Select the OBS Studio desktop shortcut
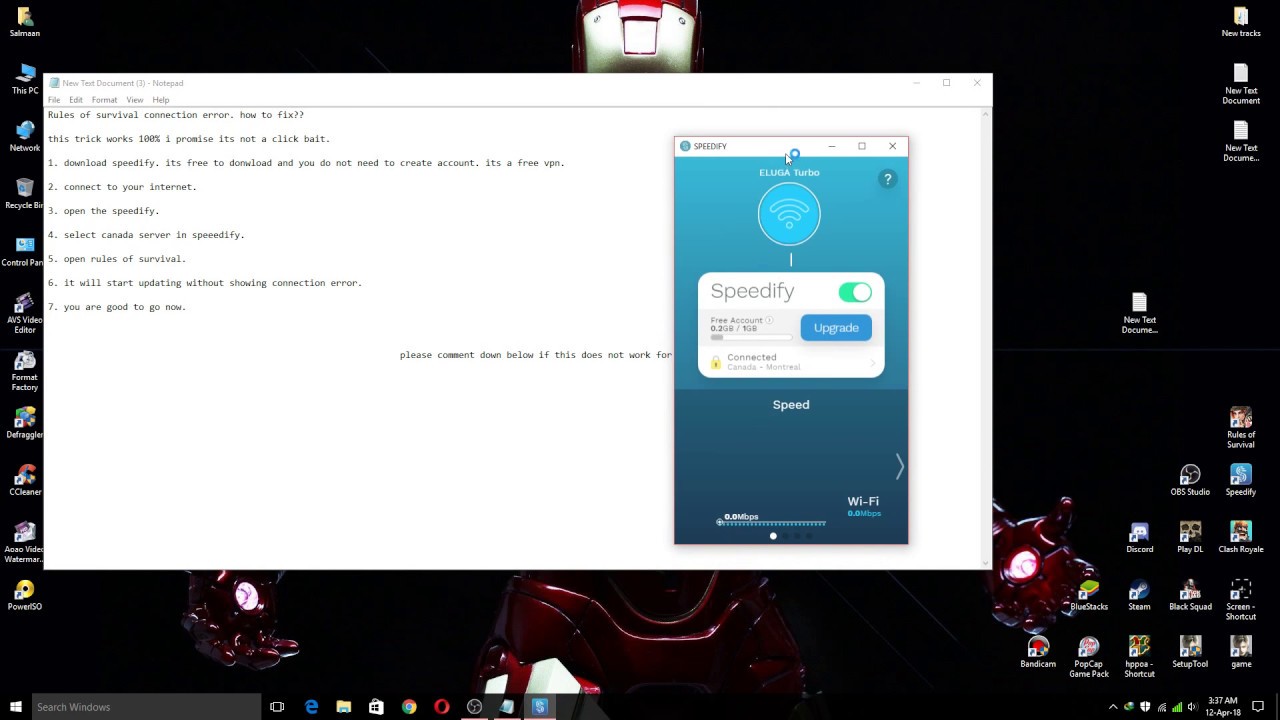This screenshot has height=720, width=1280. pos(1190,481)
